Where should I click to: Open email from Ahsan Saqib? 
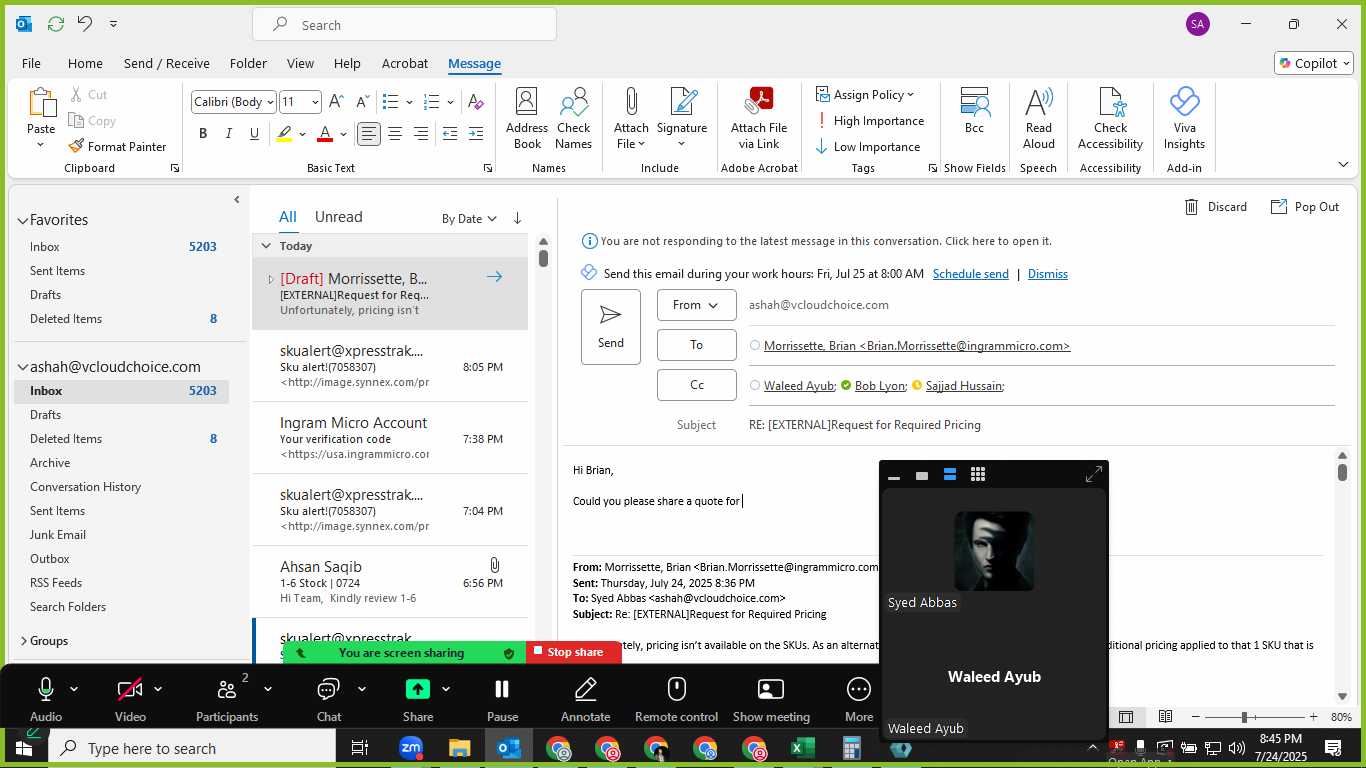390,582
